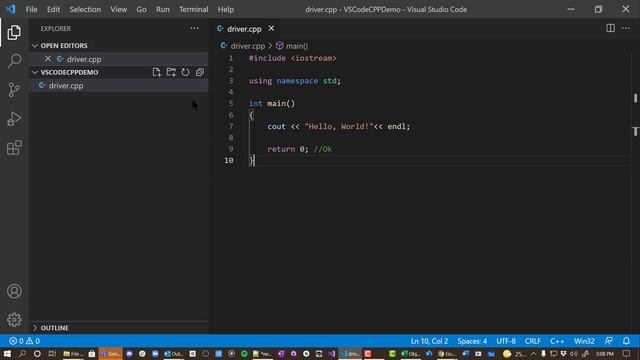Click the New File icon in VSCODECPPDEMO
640x360 pixels.
pyautogui.click(x=156, y=72)
